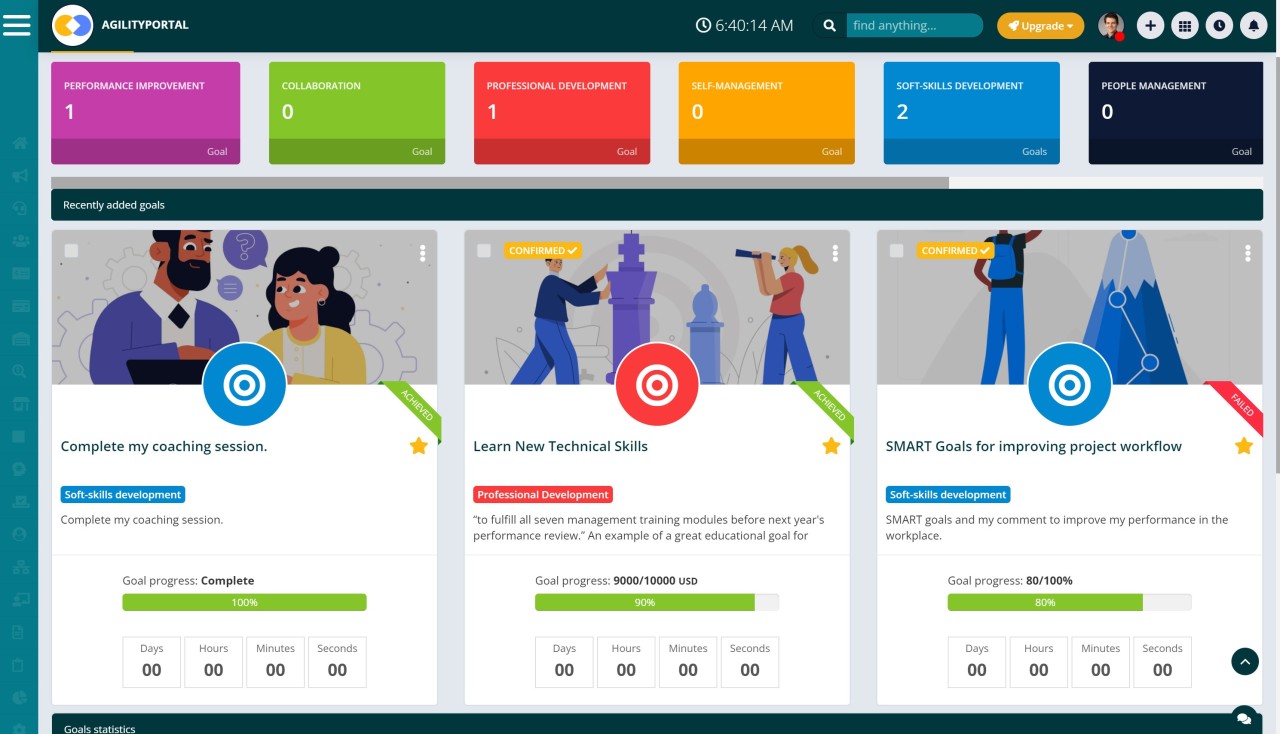Image resolution: width=1280 pixels, height=734 pixels.
Task: Open the notifications bell icon
Action: (x=1253, y=25)
